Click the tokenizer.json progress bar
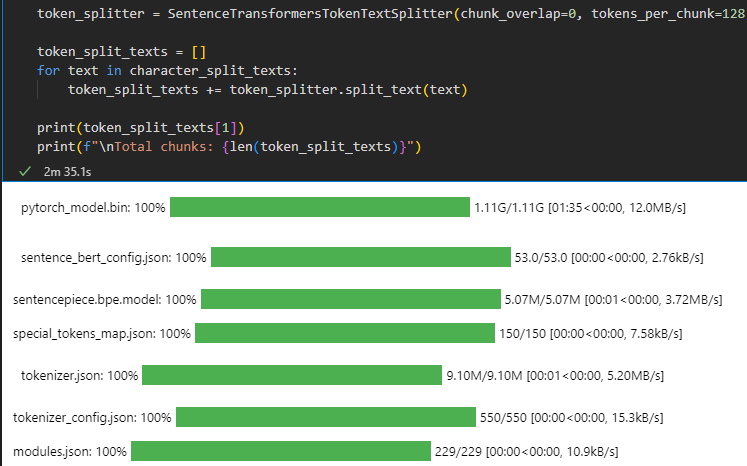The image size is (747, 466). coord(292,375)
